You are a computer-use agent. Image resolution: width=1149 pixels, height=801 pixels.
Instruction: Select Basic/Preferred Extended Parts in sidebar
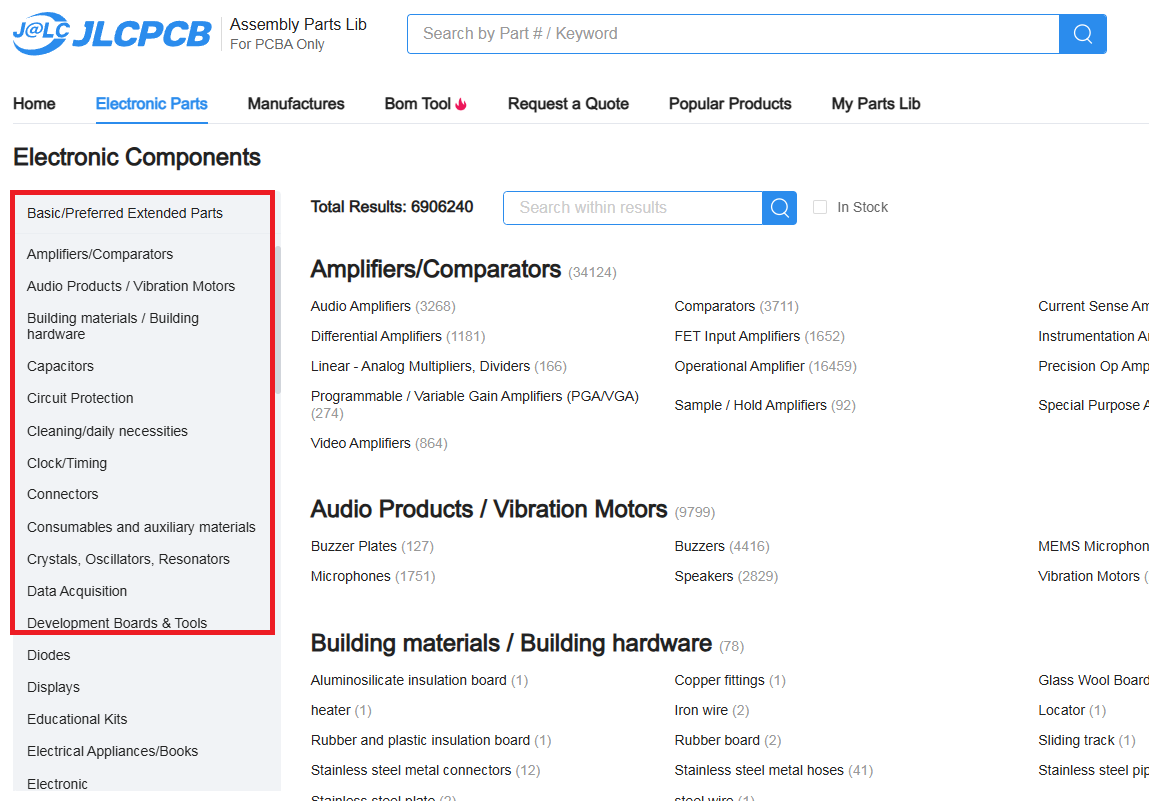(125, 213)
